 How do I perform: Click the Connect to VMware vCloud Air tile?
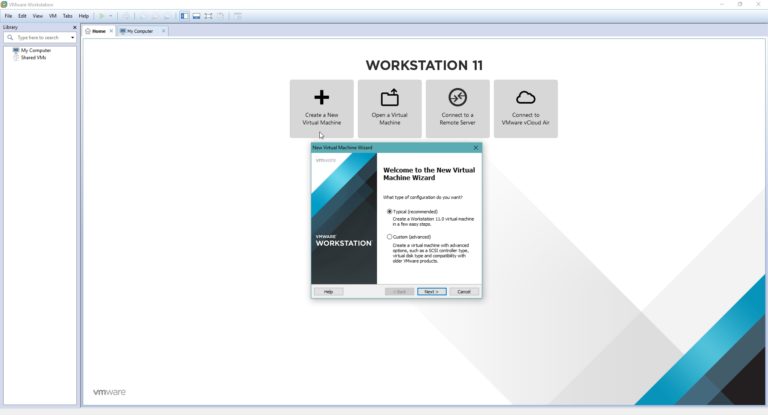526,109
